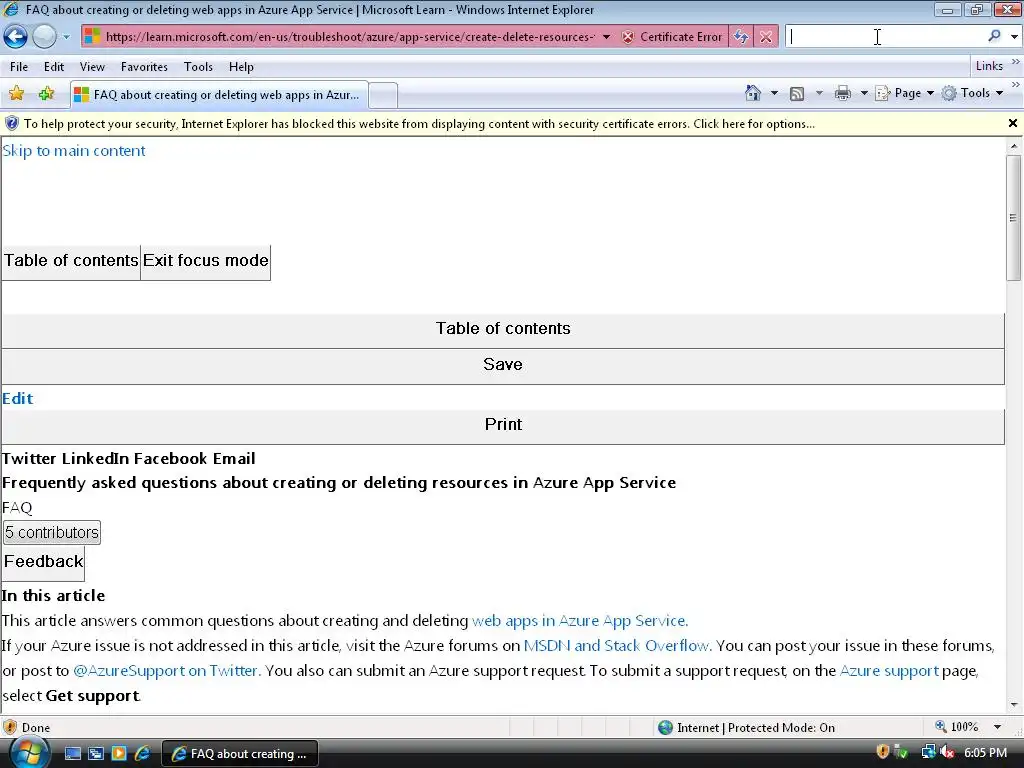The image size is (1024, 768).
Task: Click FAQ about creating taskbar button
Action: click(x=240, y=754)
